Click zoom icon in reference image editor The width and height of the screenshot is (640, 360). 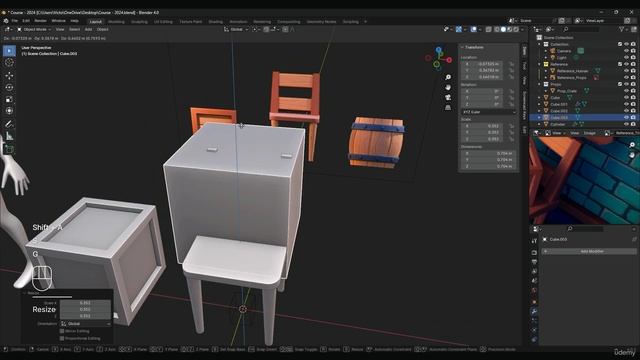(x=632, y=145)
